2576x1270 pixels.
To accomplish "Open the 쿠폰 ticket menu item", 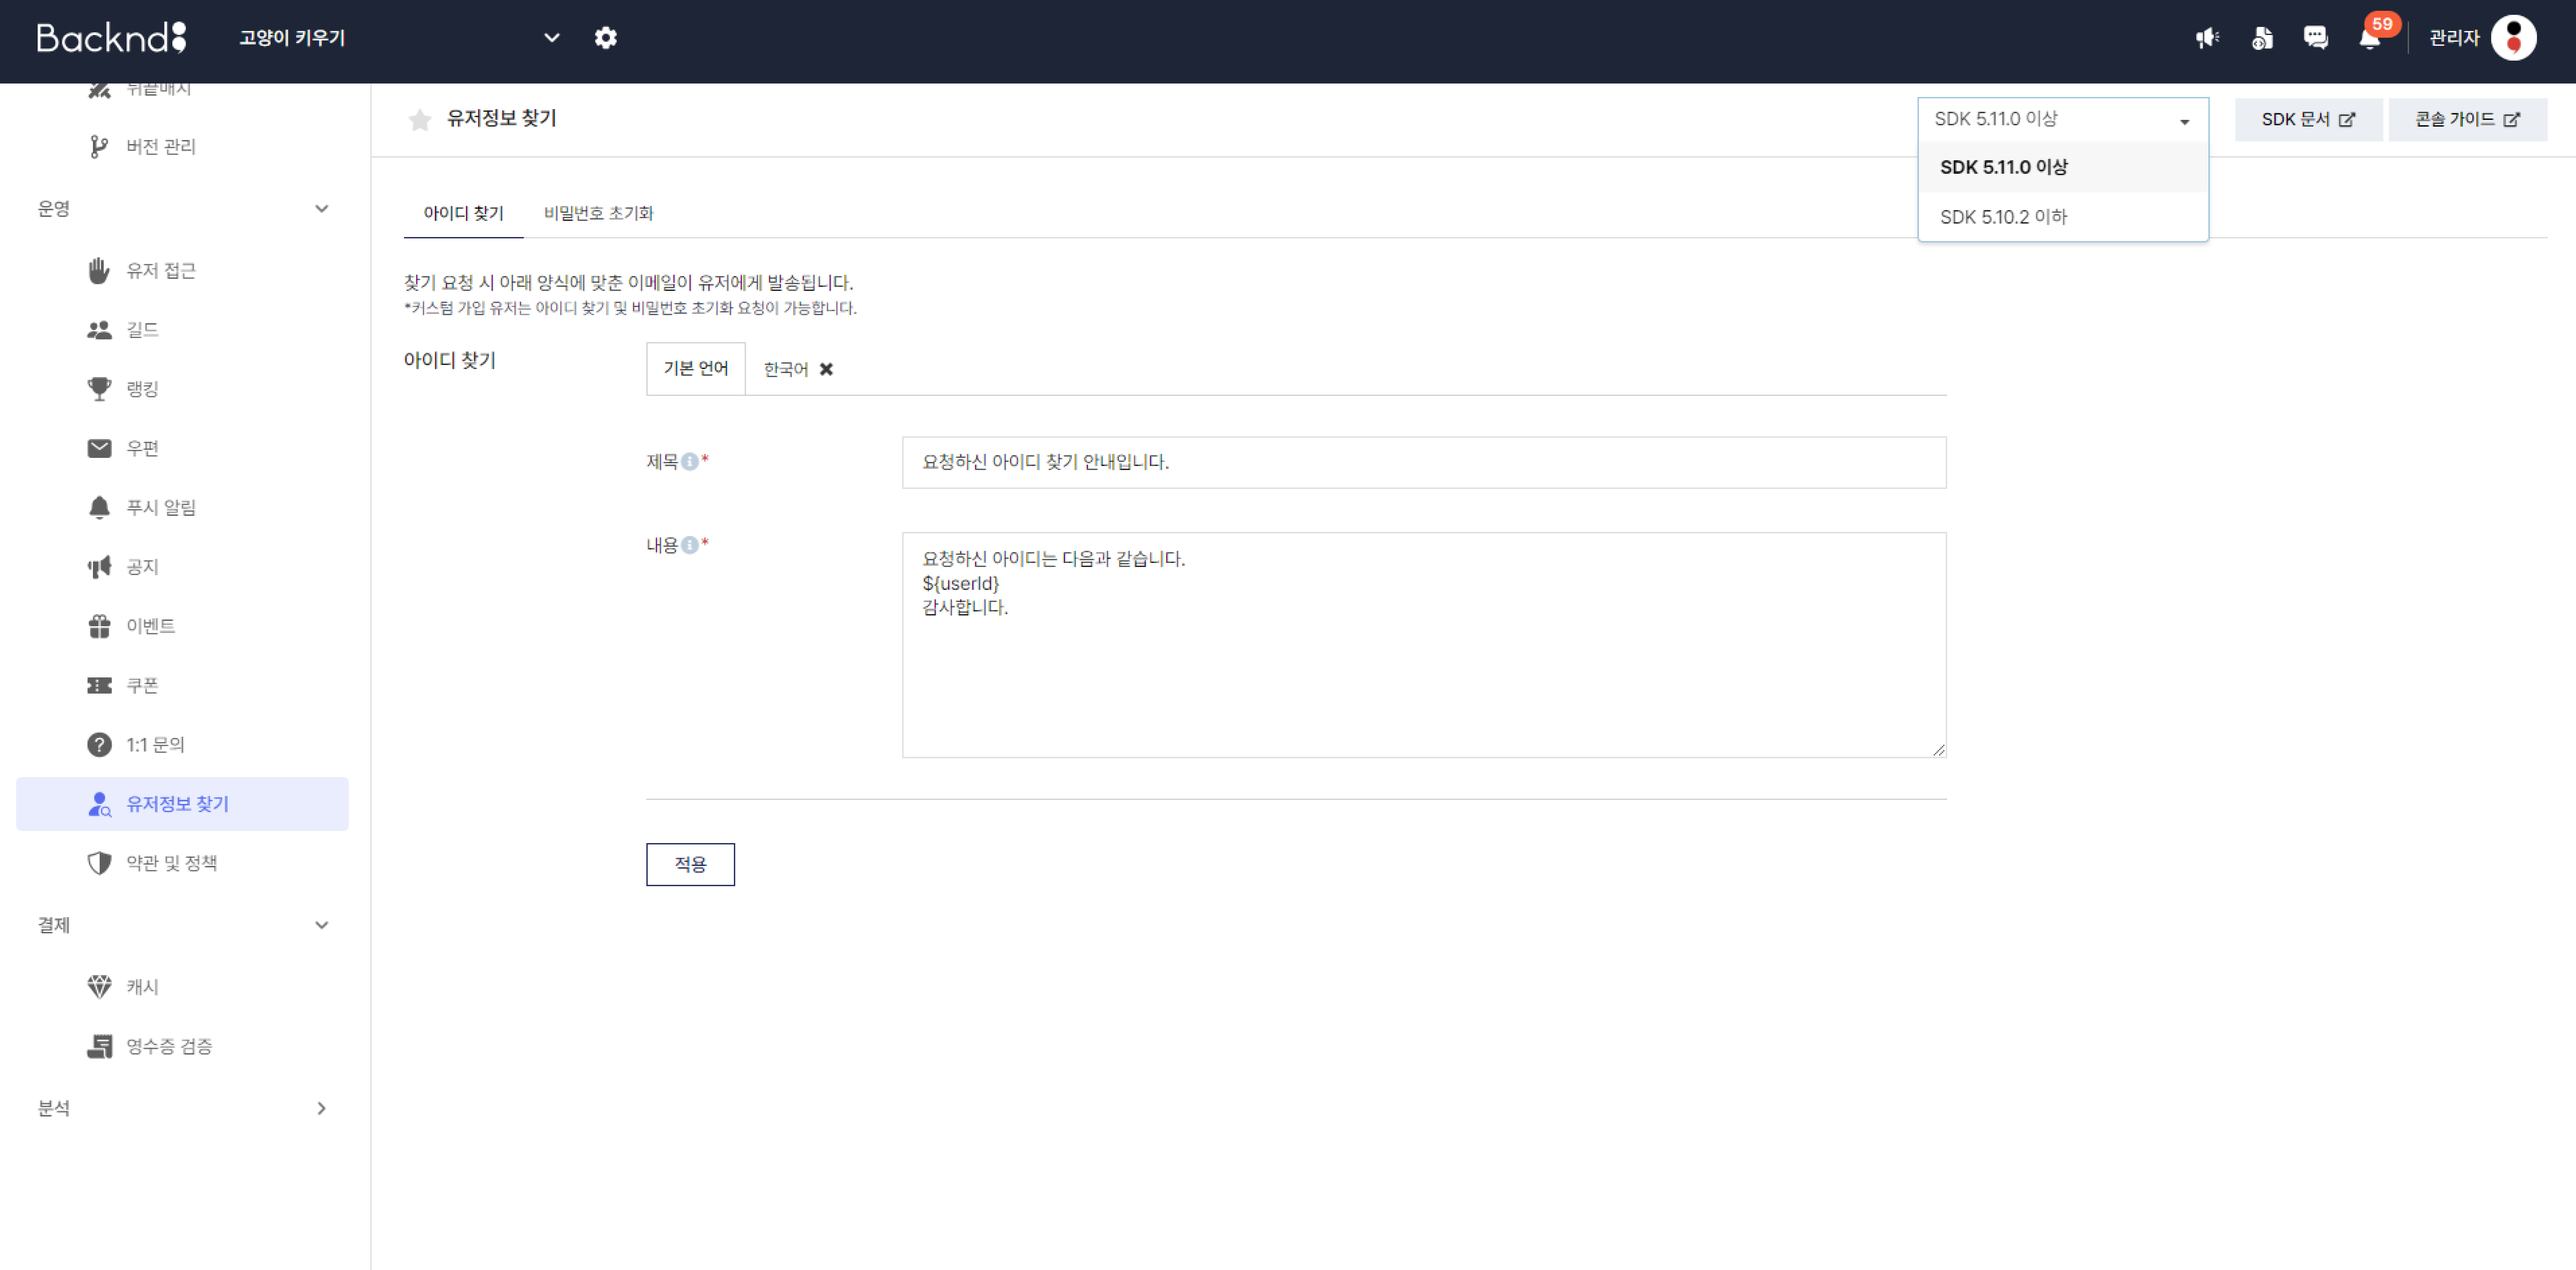I will (142, 685).
